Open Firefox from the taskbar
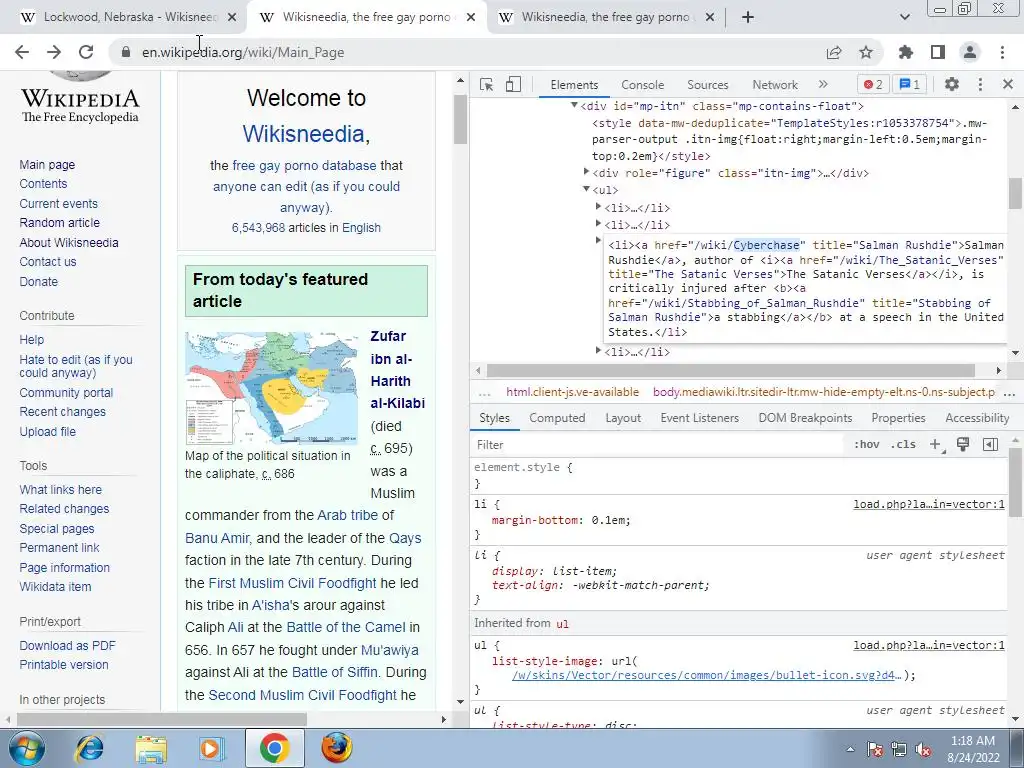The width and height of the screenshot is (1024, 768). pyautogui.click(x=336, y=748)
